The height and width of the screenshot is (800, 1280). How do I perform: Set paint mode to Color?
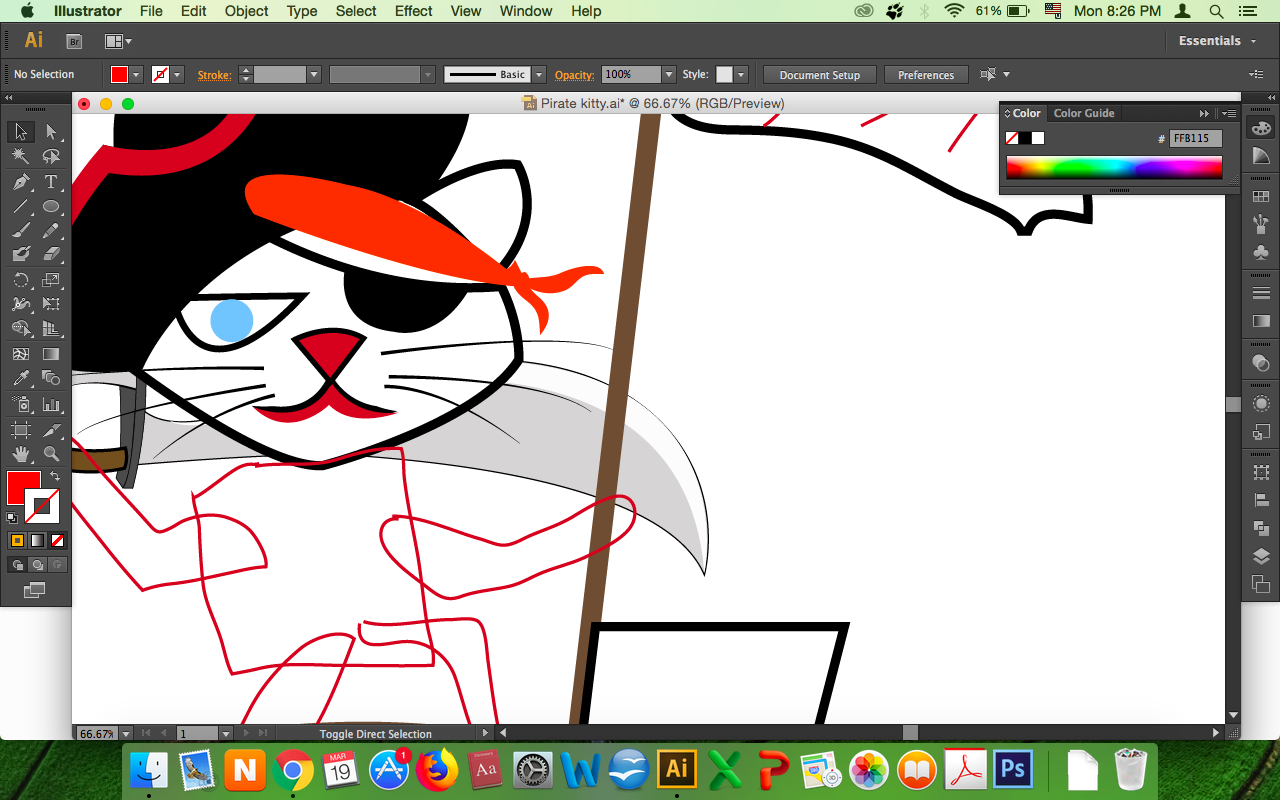point(17,540)
